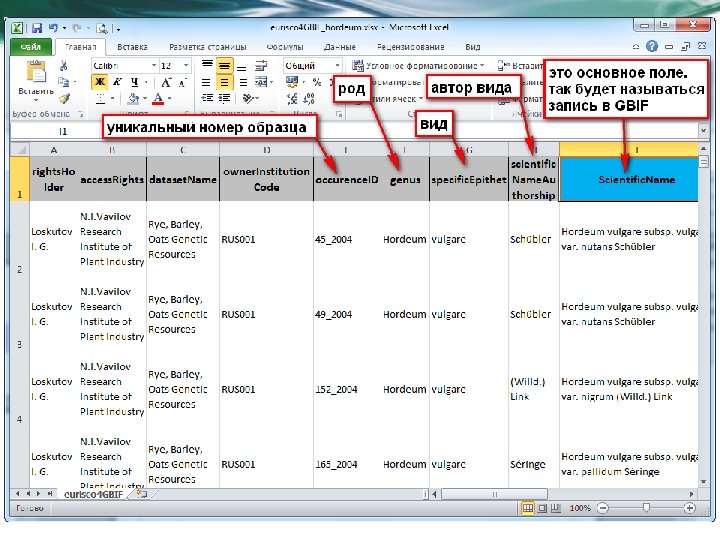The image size is (720, 540).
Task: Toggle Center horizontal alignment
Action: (x=224, y=83)
